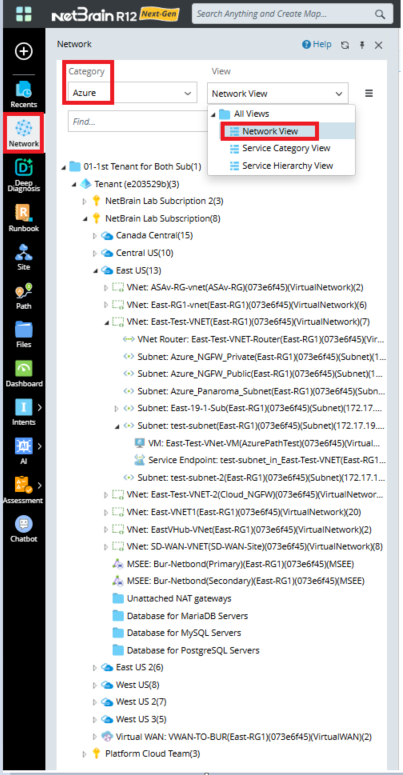403x775 pixels.
Task: Open Unattached NAT gateways folder
Action: coord(172,599)
